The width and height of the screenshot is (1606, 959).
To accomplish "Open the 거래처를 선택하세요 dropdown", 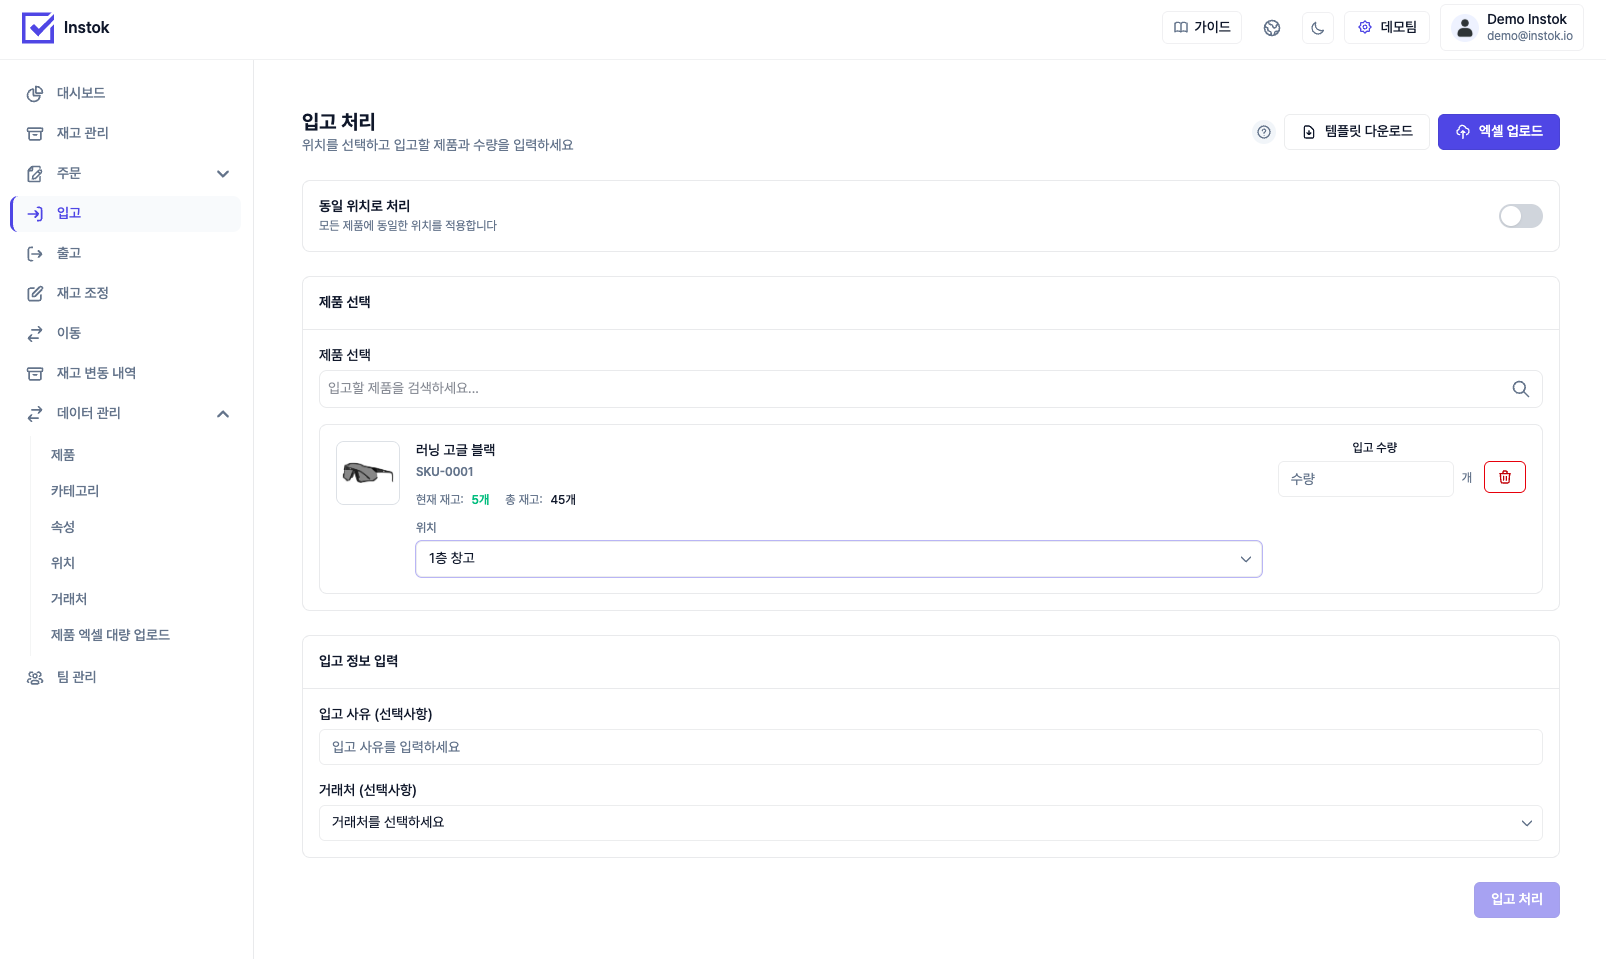I will [x=930, y=823].
